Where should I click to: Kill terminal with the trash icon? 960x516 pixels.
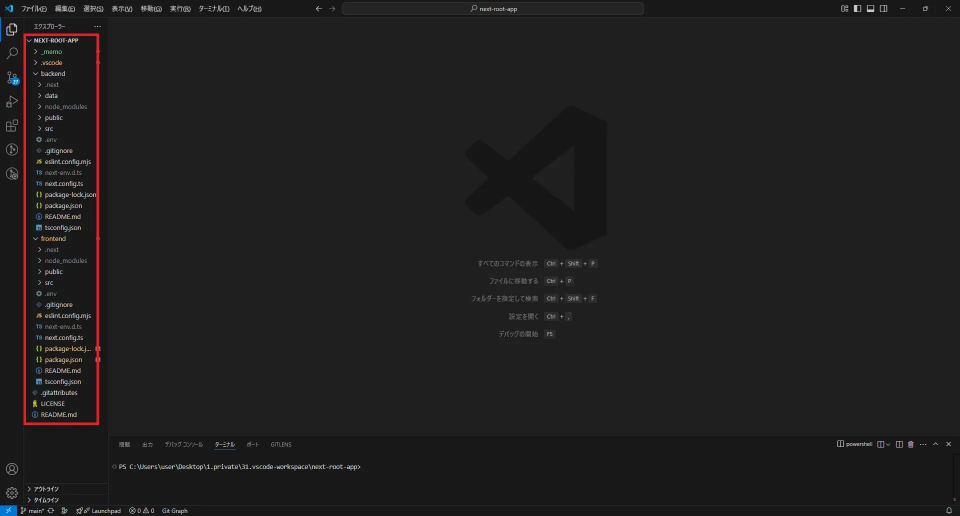(910, 444)
